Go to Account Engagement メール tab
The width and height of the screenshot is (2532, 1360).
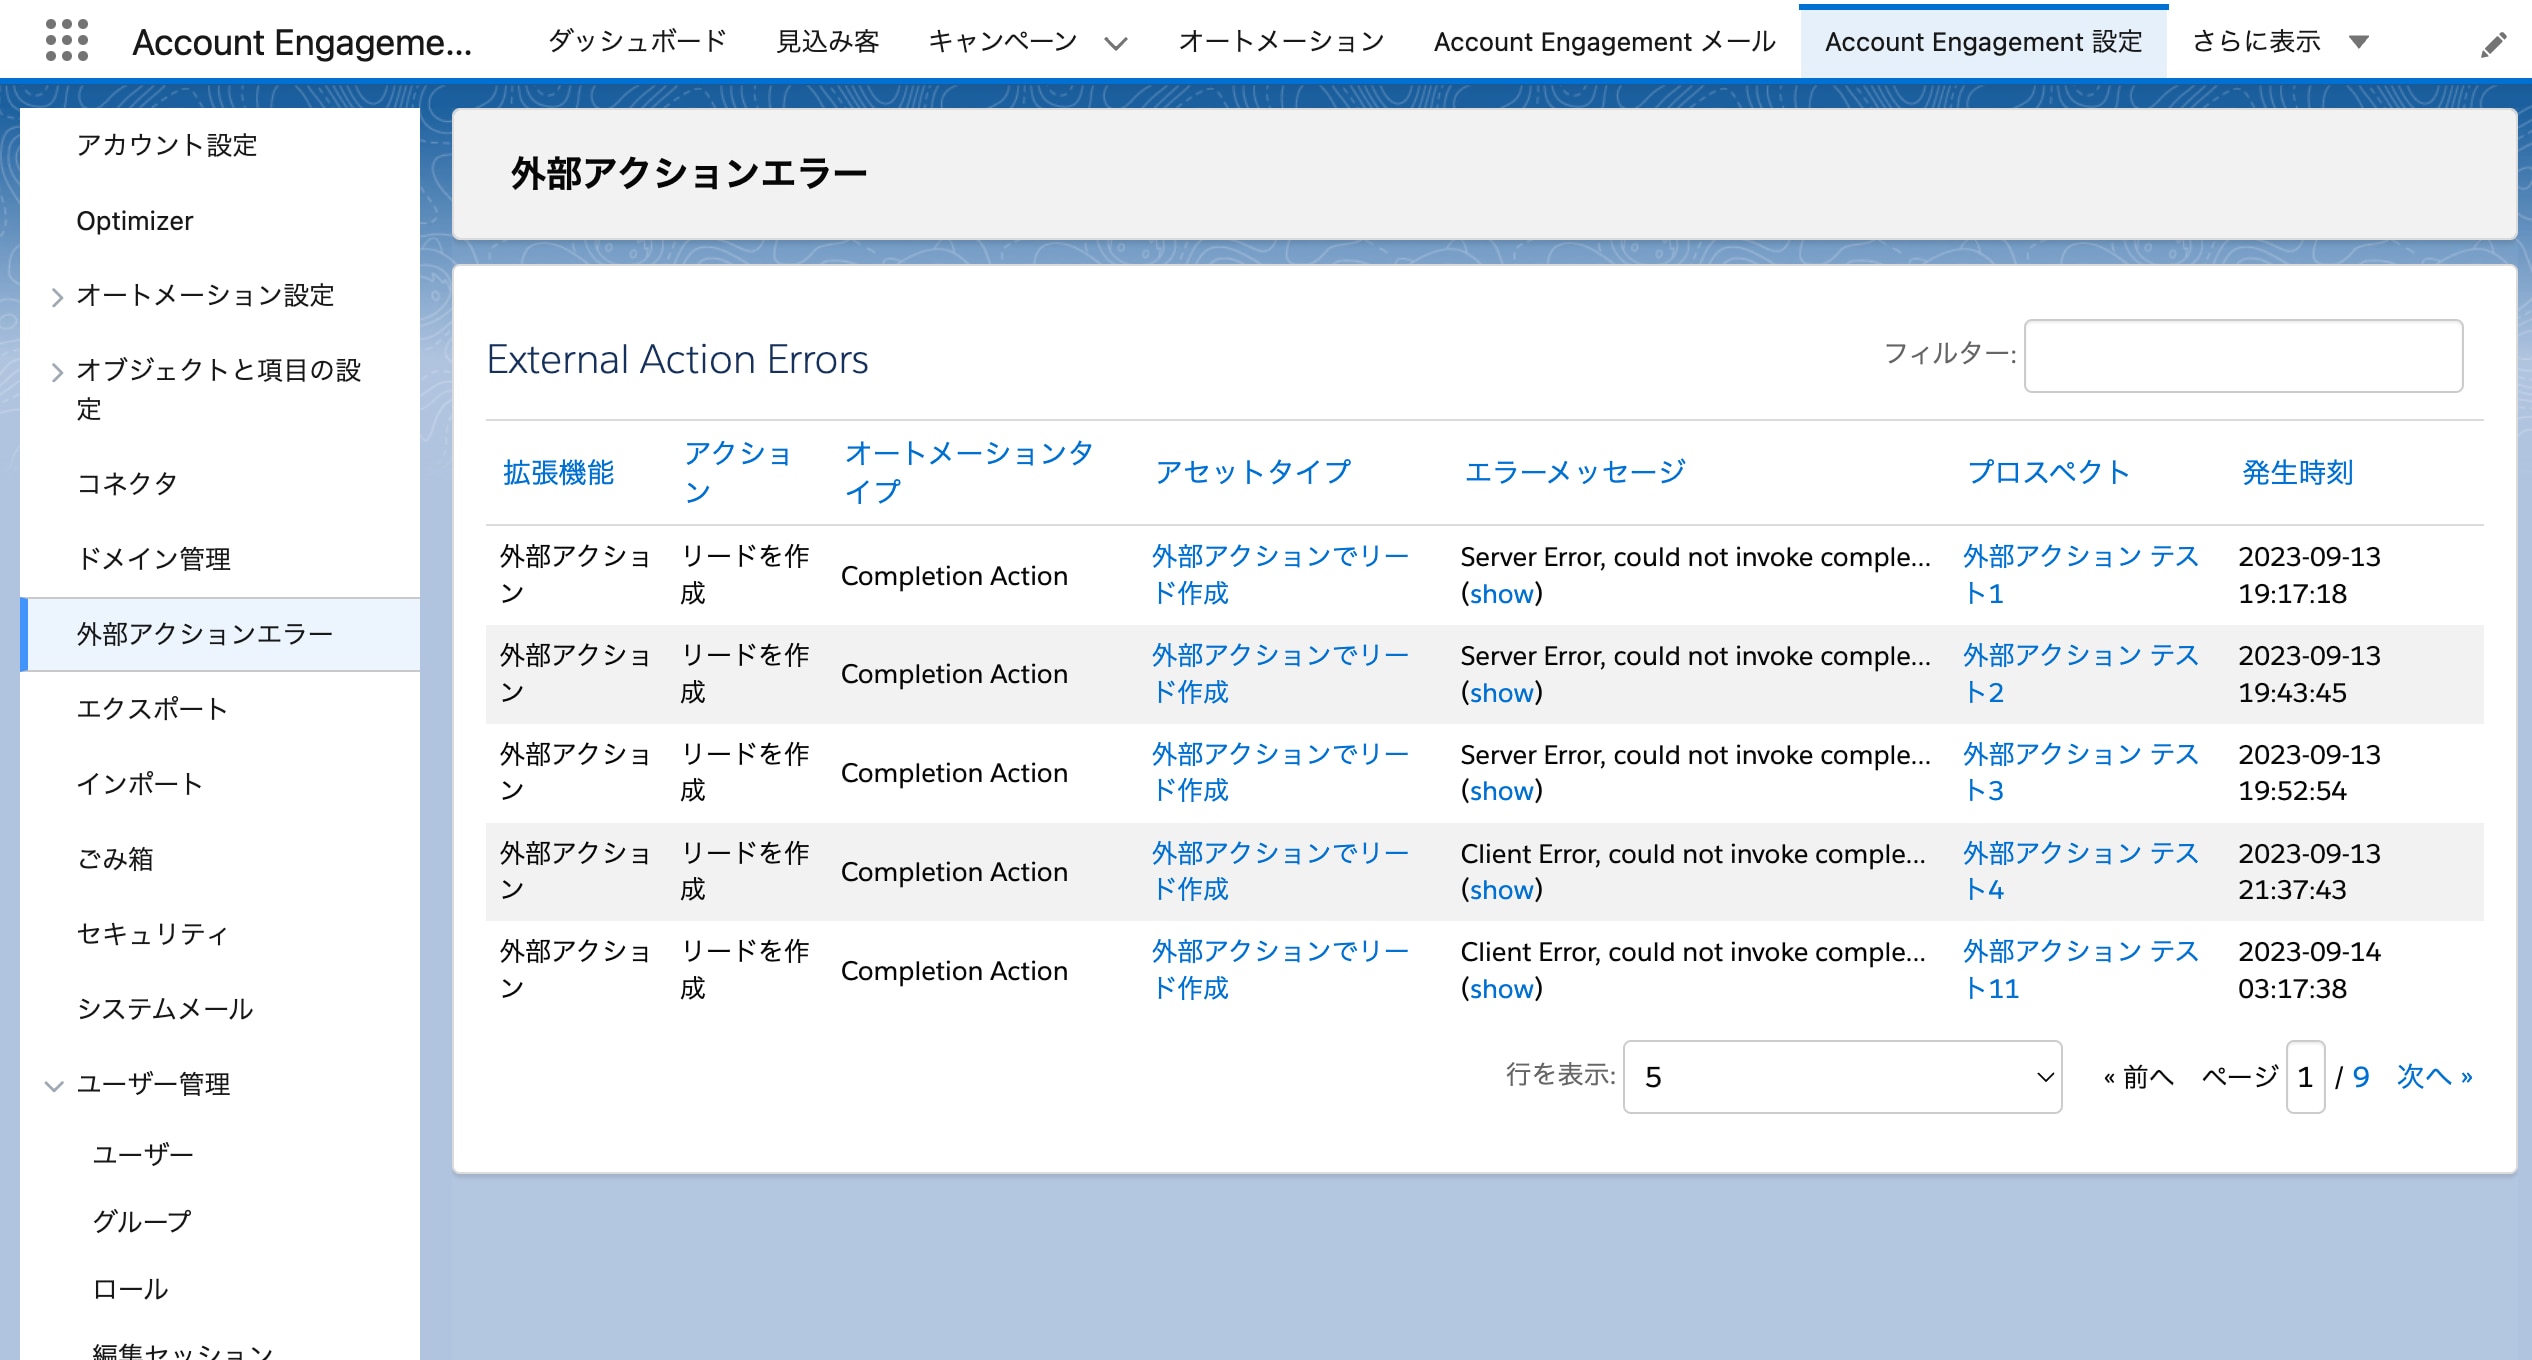(x=1604, y=42)
